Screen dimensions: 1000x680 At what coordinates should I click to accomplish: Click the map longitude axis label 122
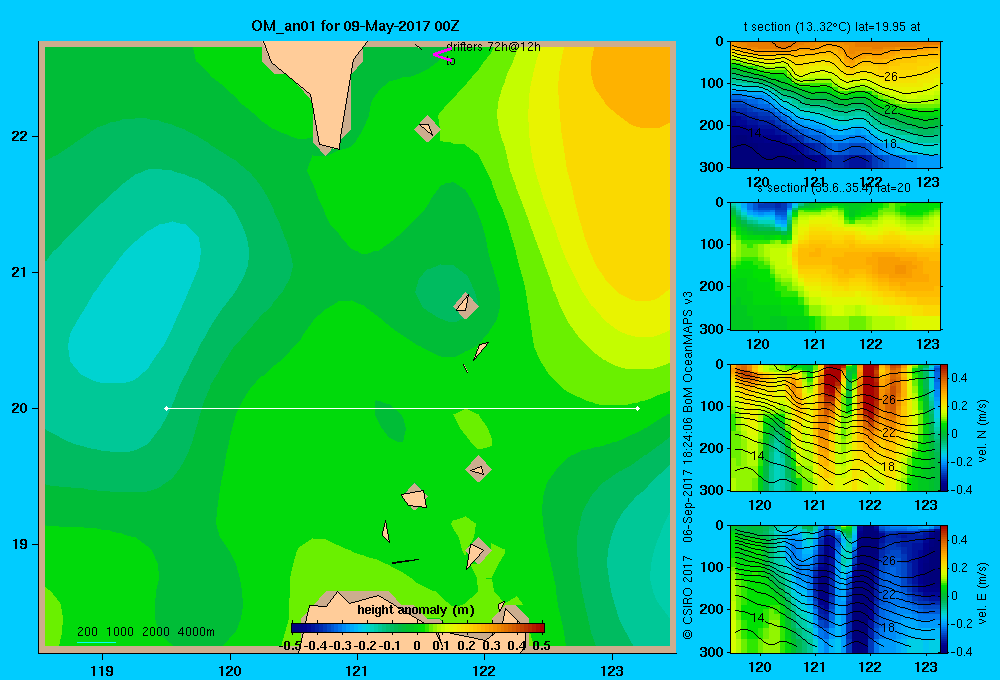pyautogui.click(x=484, y=670)
